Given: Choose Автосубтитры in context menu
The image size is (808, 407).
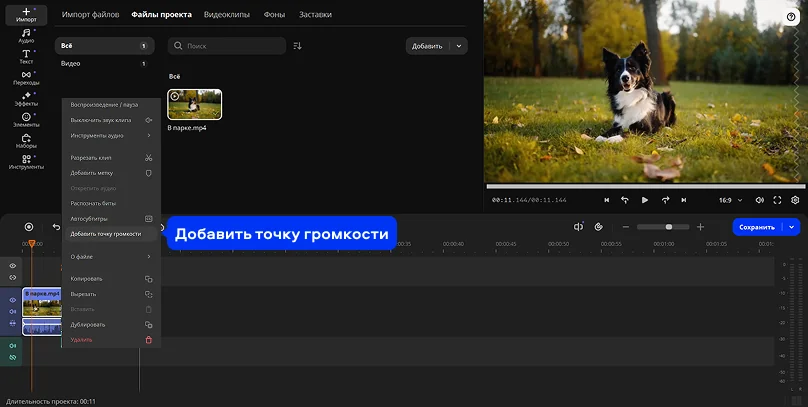Looking at the screenshot, I should click(x=111, y=219).
